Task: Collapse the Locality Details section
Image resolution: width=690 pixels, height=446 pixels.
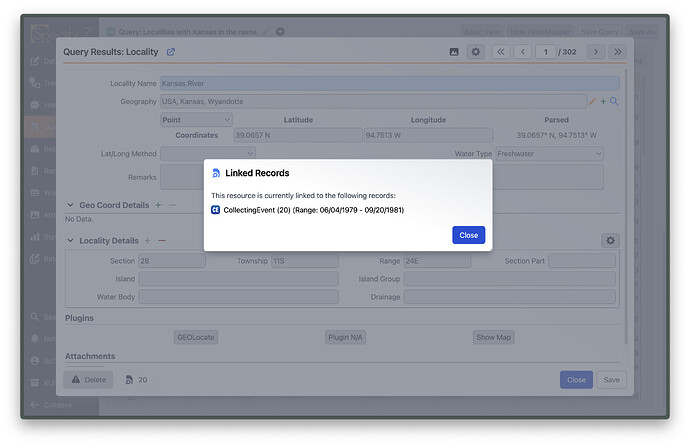Action: (70, 240)
